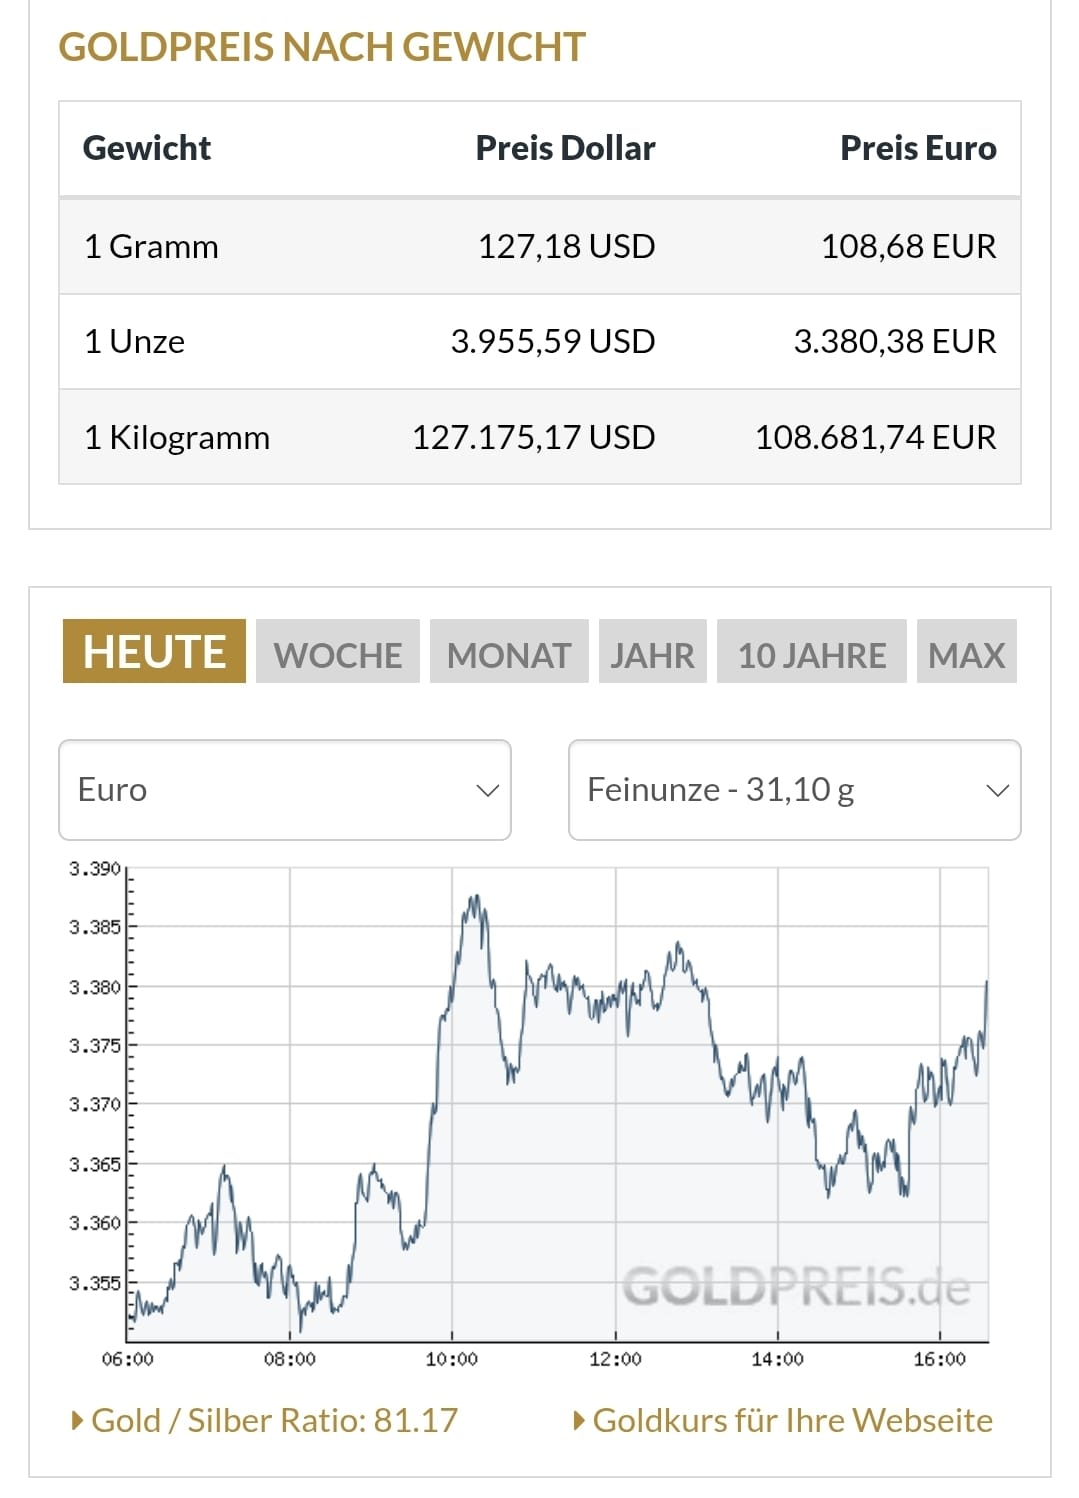Screen dimensions: 1079x1498
Task: Switch to the 10 JAHRE tab
Action: (x=812, y=655)
